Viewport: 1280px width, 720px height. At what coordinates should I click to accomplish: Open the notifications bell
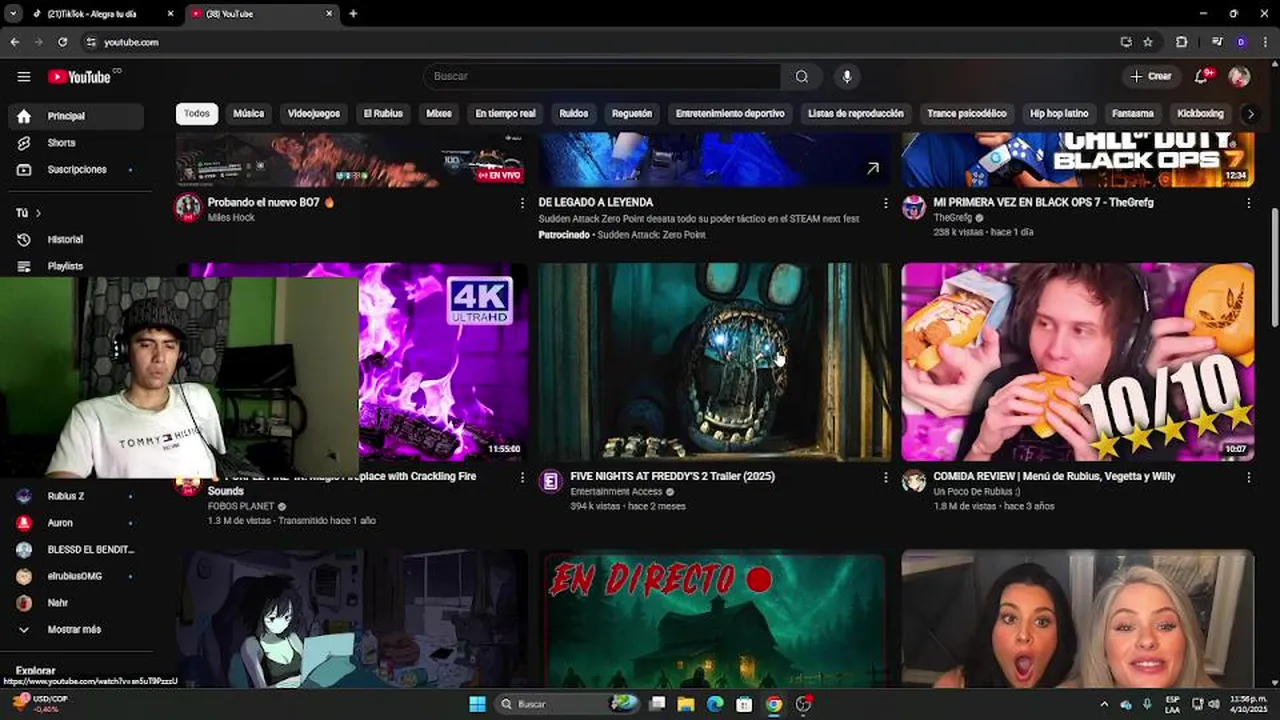pos(1203,77)
